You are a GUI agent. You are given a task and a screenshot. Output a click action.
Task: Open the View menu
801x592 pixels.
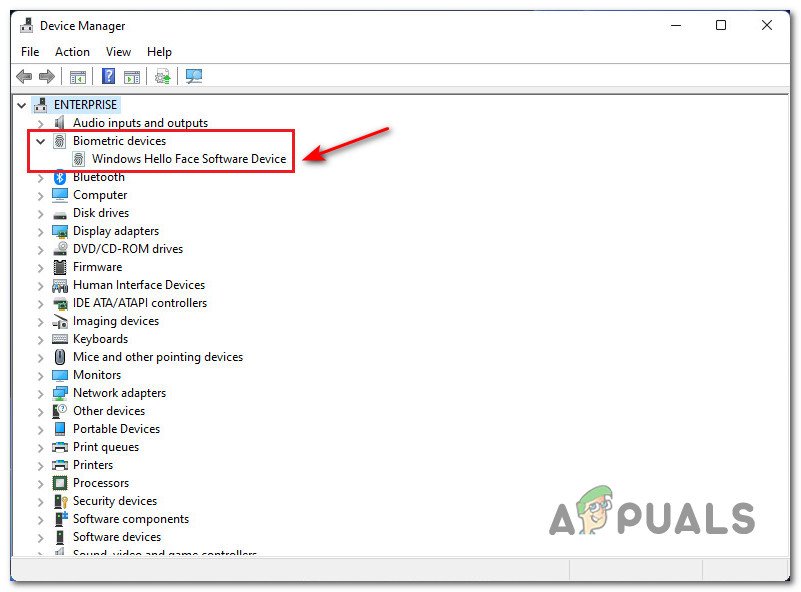(x=118, y=52)
